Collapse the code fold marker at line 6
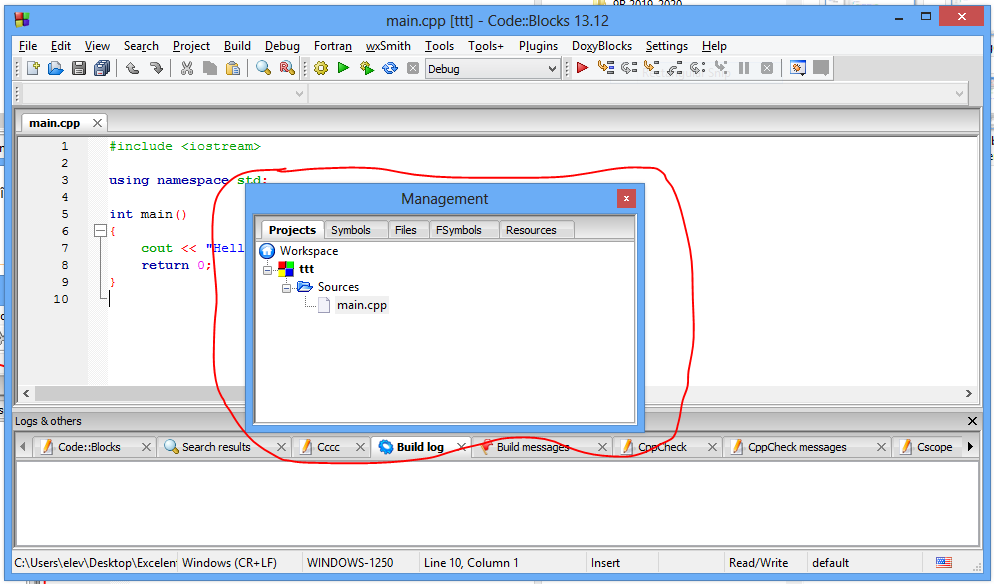994x584 pixels. click(100, 231)
